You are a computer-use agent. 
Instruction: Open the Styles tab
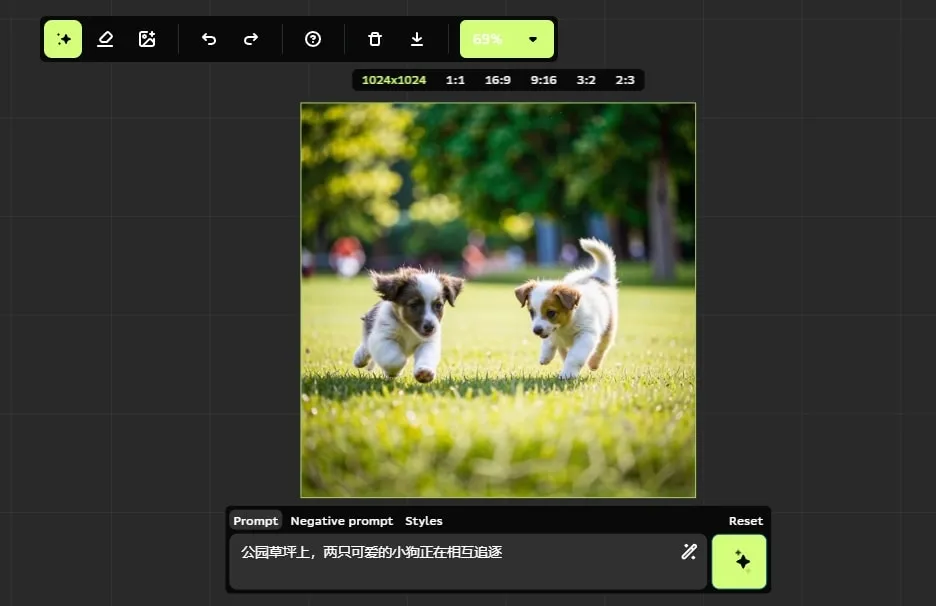tap(423, 521)
